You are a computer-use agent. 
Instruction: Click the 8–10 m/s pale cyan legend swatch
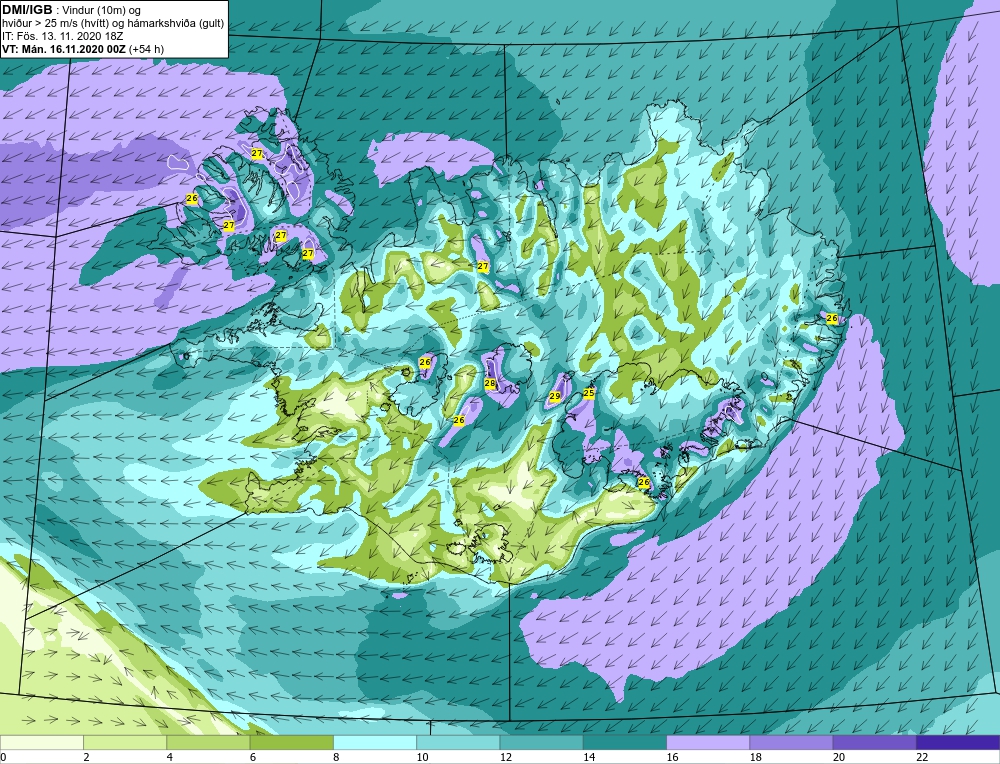tap(375, 742)
